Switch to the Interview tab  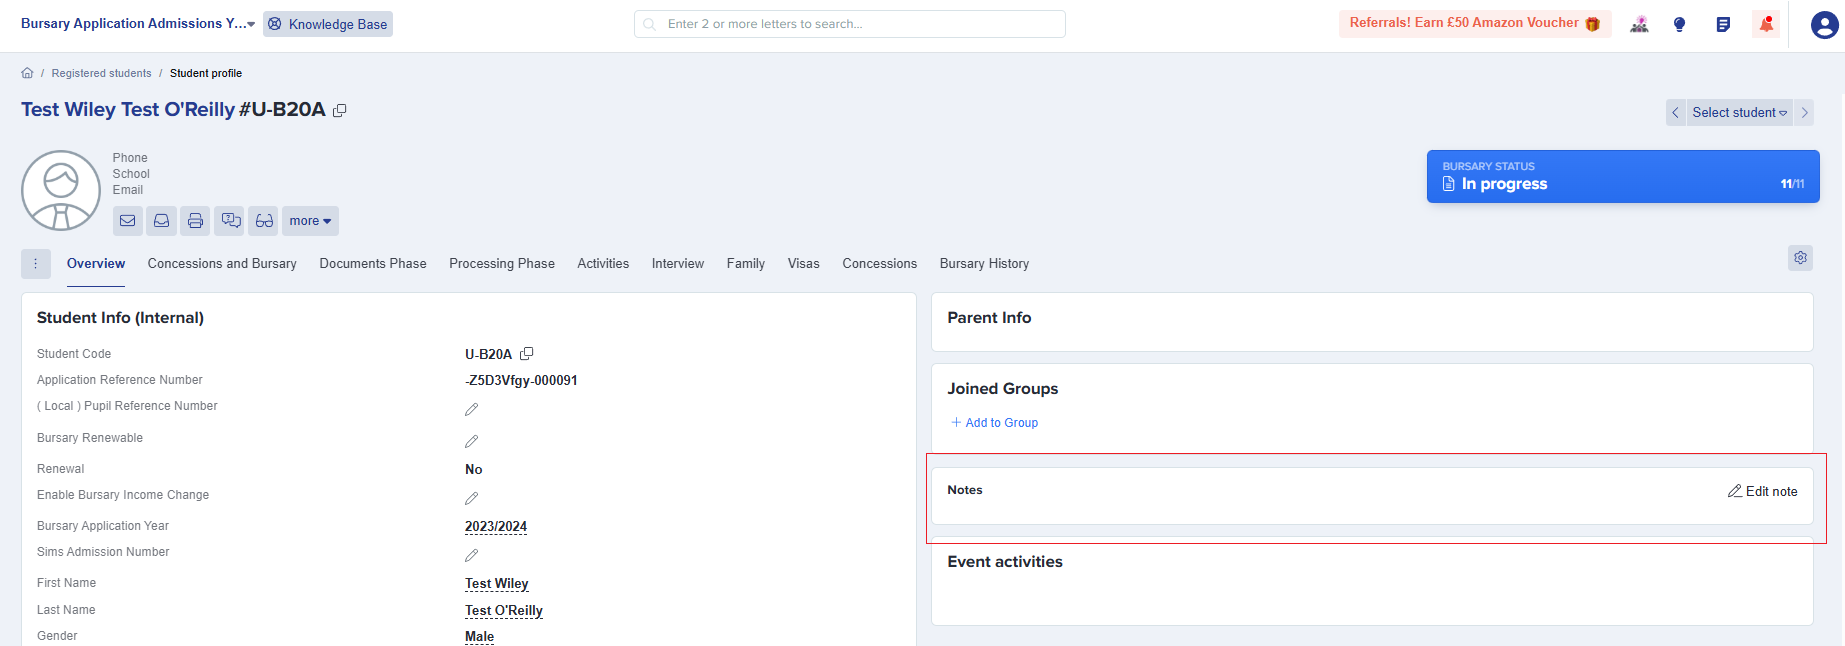click(678, 264)
